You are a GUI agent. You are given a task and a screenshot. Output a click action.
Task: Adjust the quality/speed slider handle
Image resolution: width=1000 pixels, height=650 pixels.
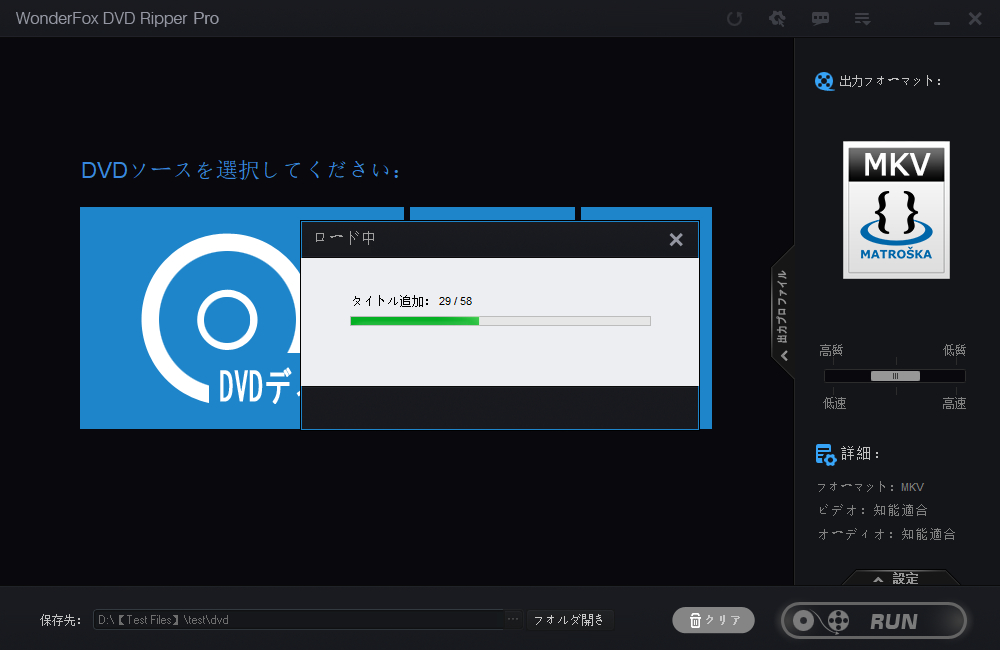pos(895,376)
